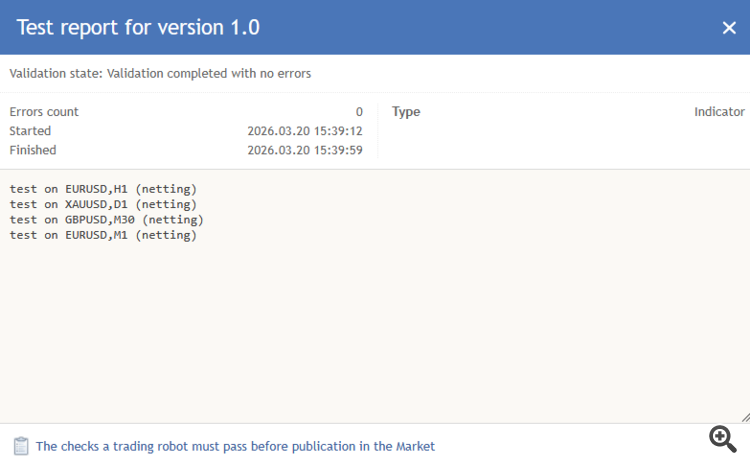Click the Started label
The image size is (750, 465).
(x=30, y=131)
